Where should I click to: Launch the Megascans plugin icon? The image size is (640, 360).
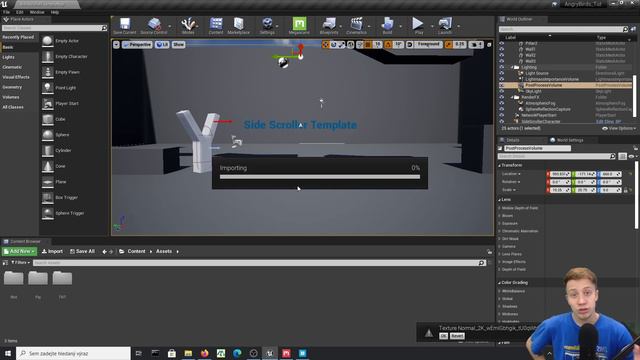pyautogui.click(x=299, y=25)
